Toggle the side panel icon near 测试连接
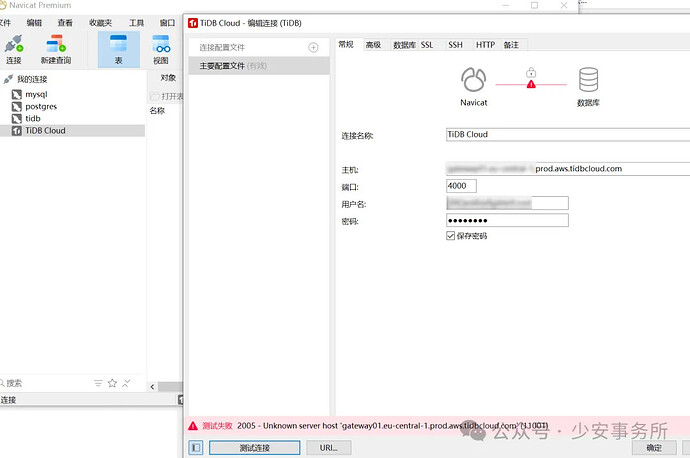Viewport: 690px width, 458px height. point(196,448)
